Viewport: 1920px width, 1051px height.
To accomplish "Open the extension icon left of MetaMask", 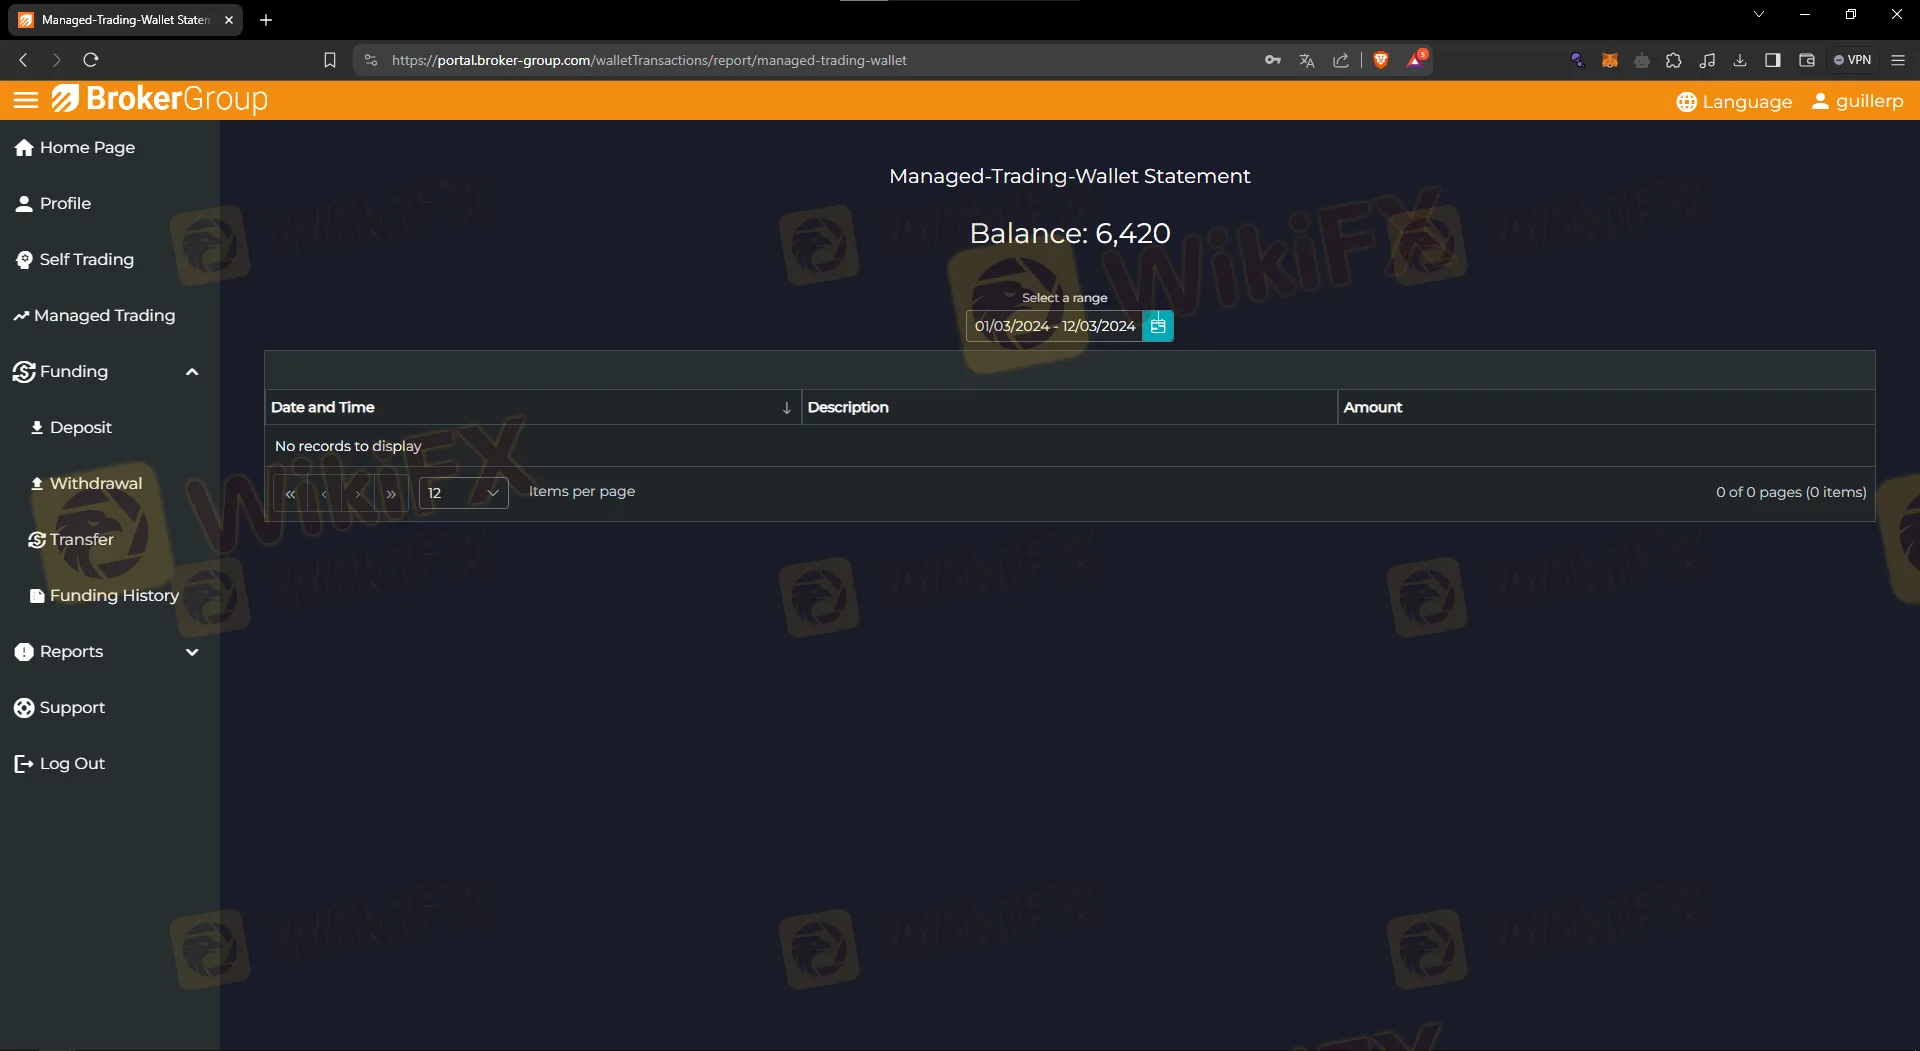I will (1577, 60).
